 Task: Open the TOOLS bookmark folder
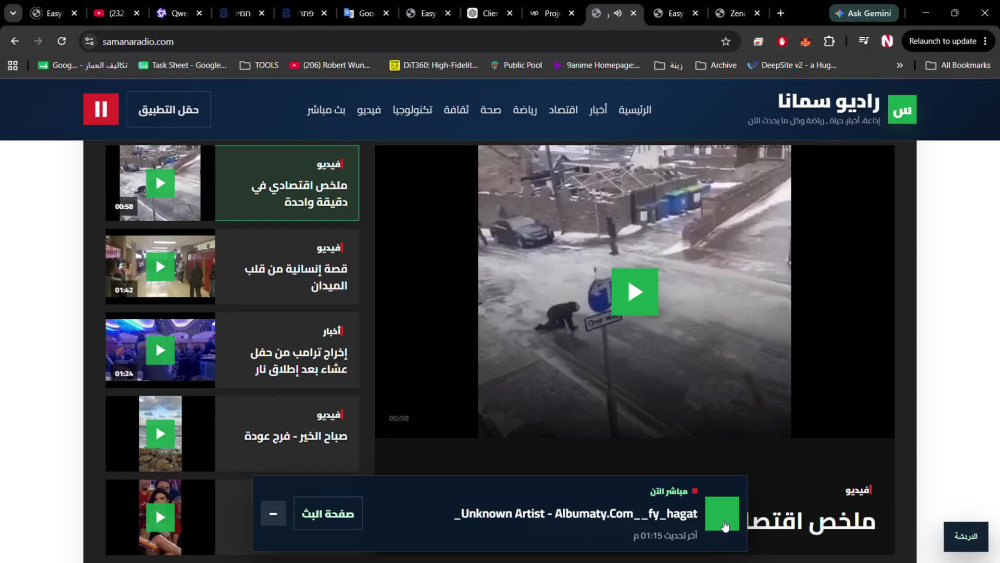pos(259,65)
